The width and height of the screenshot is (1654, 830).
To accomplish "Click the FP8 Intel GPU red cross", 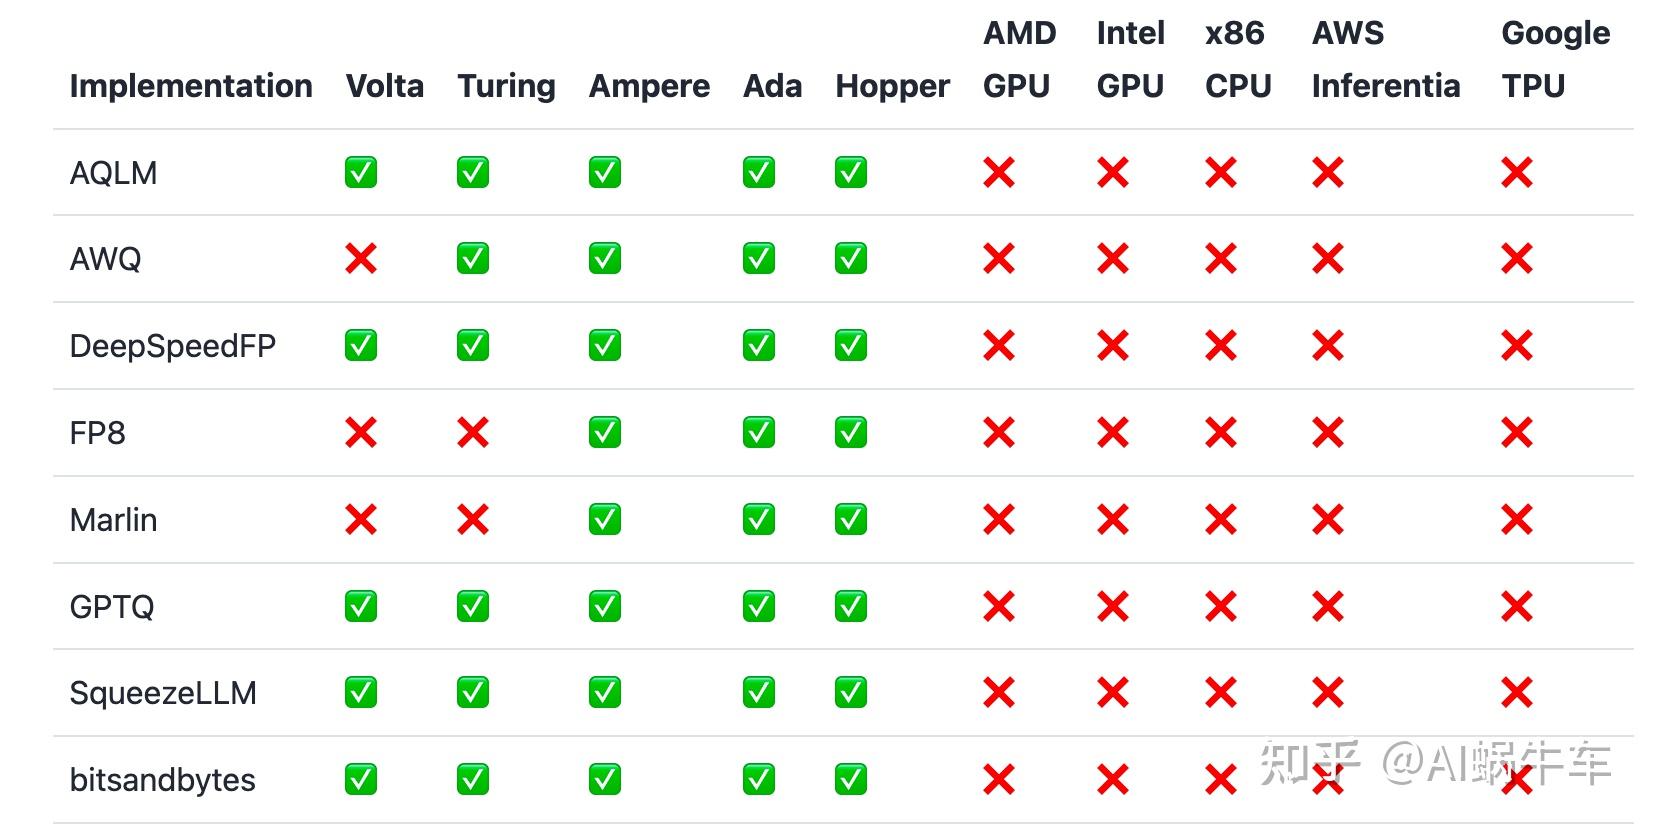I will (x=1113, y=433).
